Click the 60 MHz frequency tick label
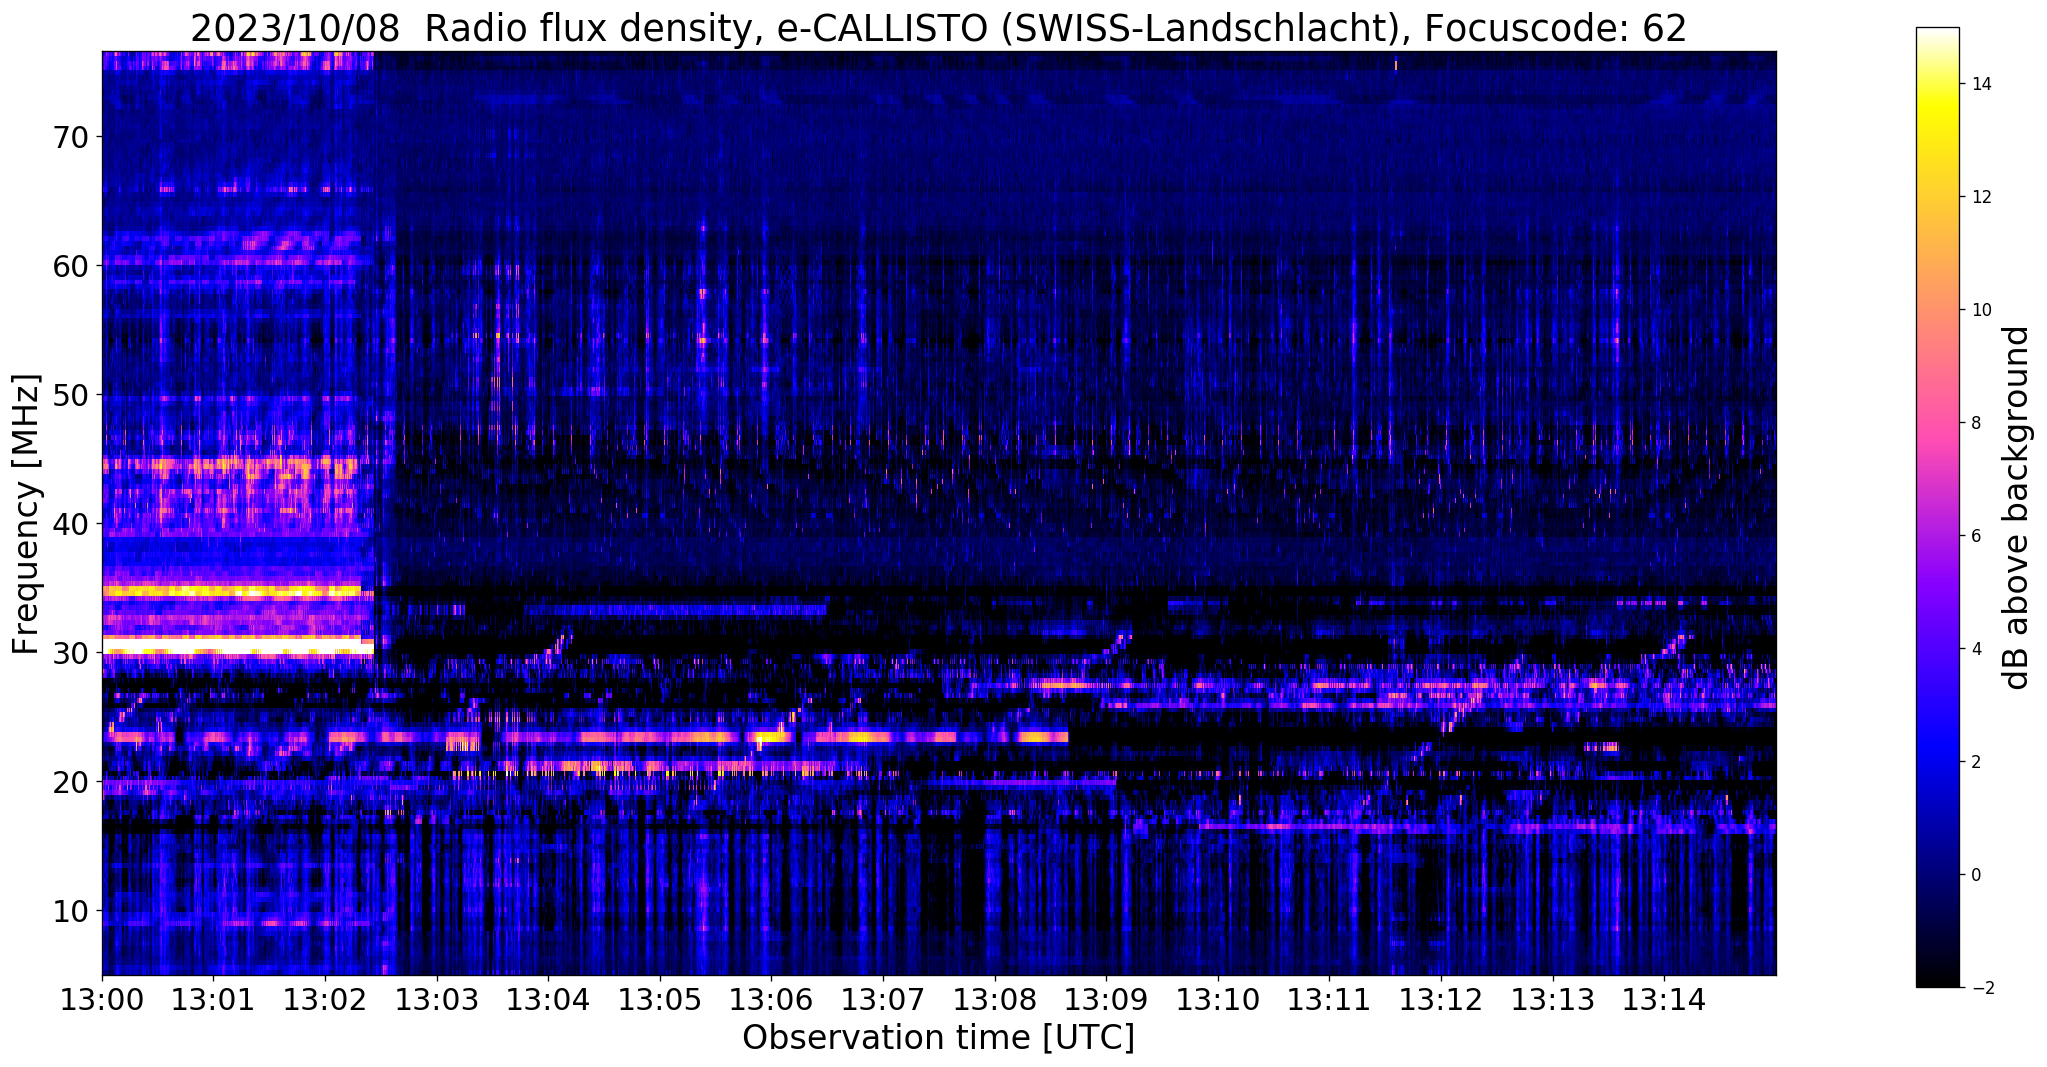The image size is (2047, 1067). coord(70,266)
